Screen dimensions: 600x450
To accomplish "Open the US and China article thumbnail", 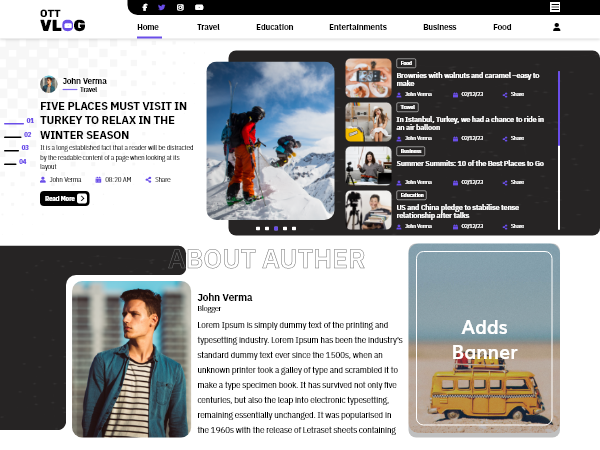I will point(368,210).
